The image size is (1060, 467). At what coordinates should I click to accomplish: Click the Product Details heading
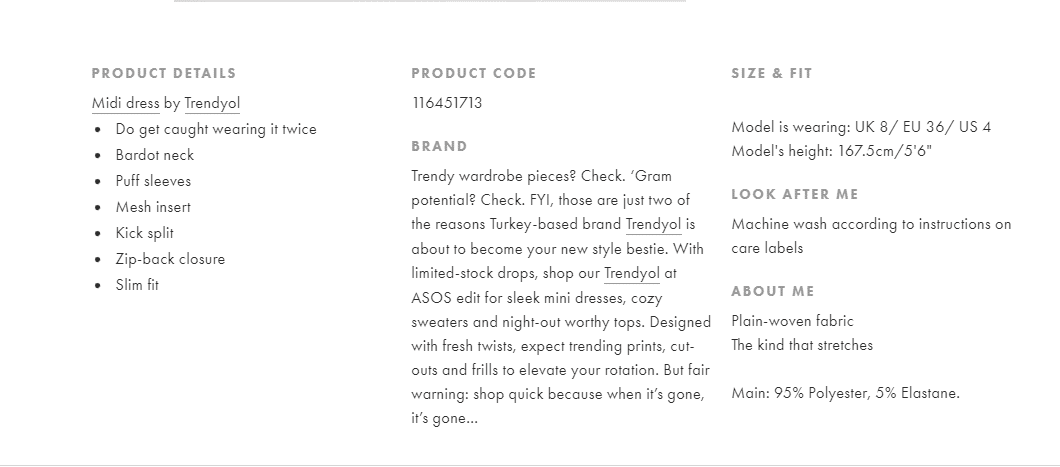[x=164, y=73]
